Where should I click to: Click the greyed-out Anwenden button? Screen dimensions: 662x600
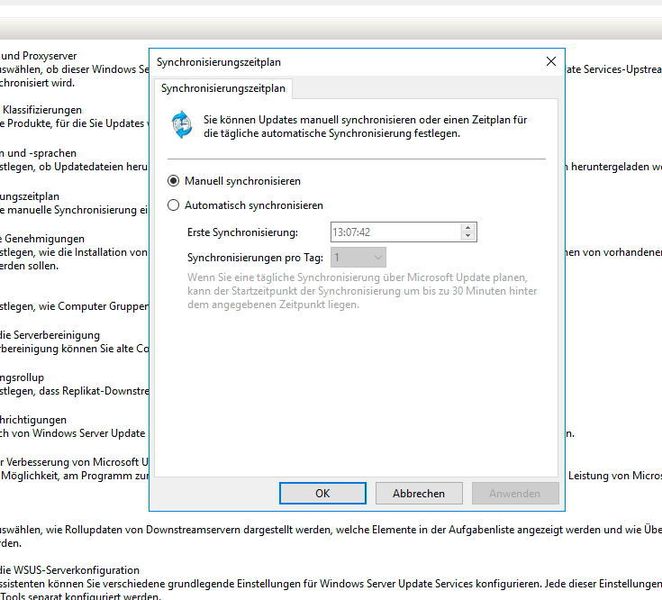click(515, 493)
